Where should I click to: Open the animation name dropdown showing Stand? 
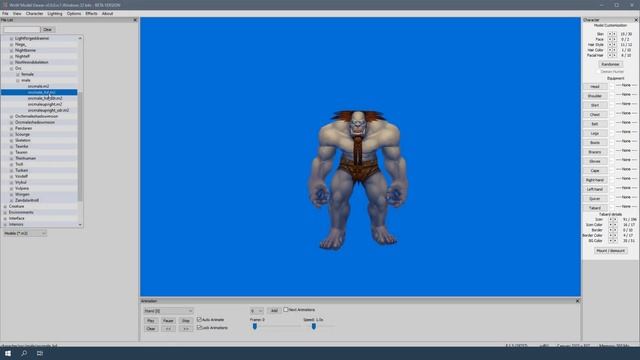point(168,311)
